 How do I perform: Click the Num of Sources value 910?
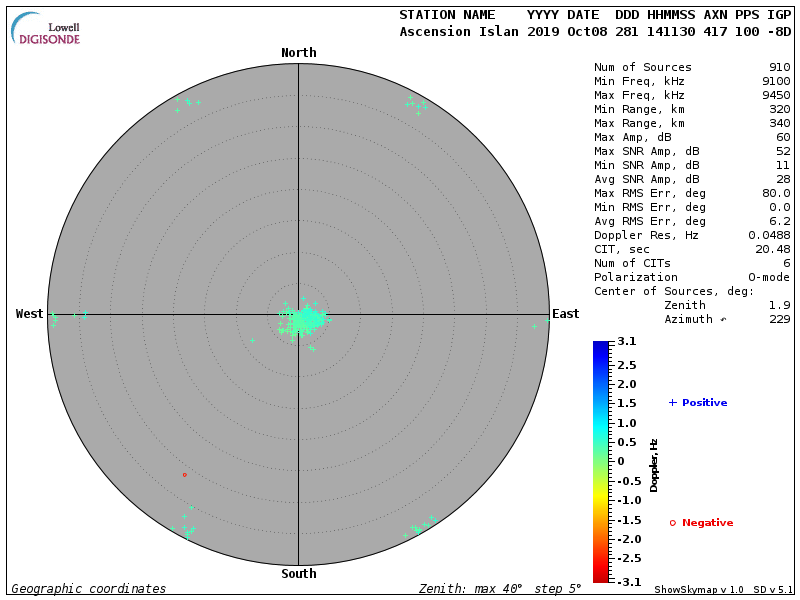click(x=779, y=68)
